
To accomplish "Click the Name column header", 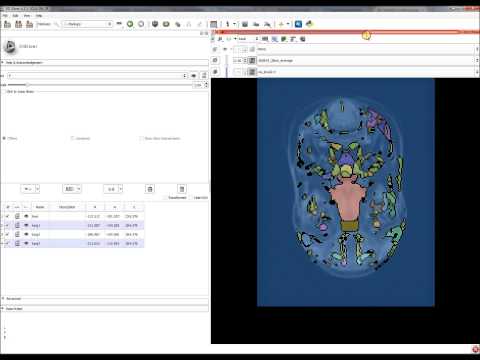I will click(x=40, y=207).
